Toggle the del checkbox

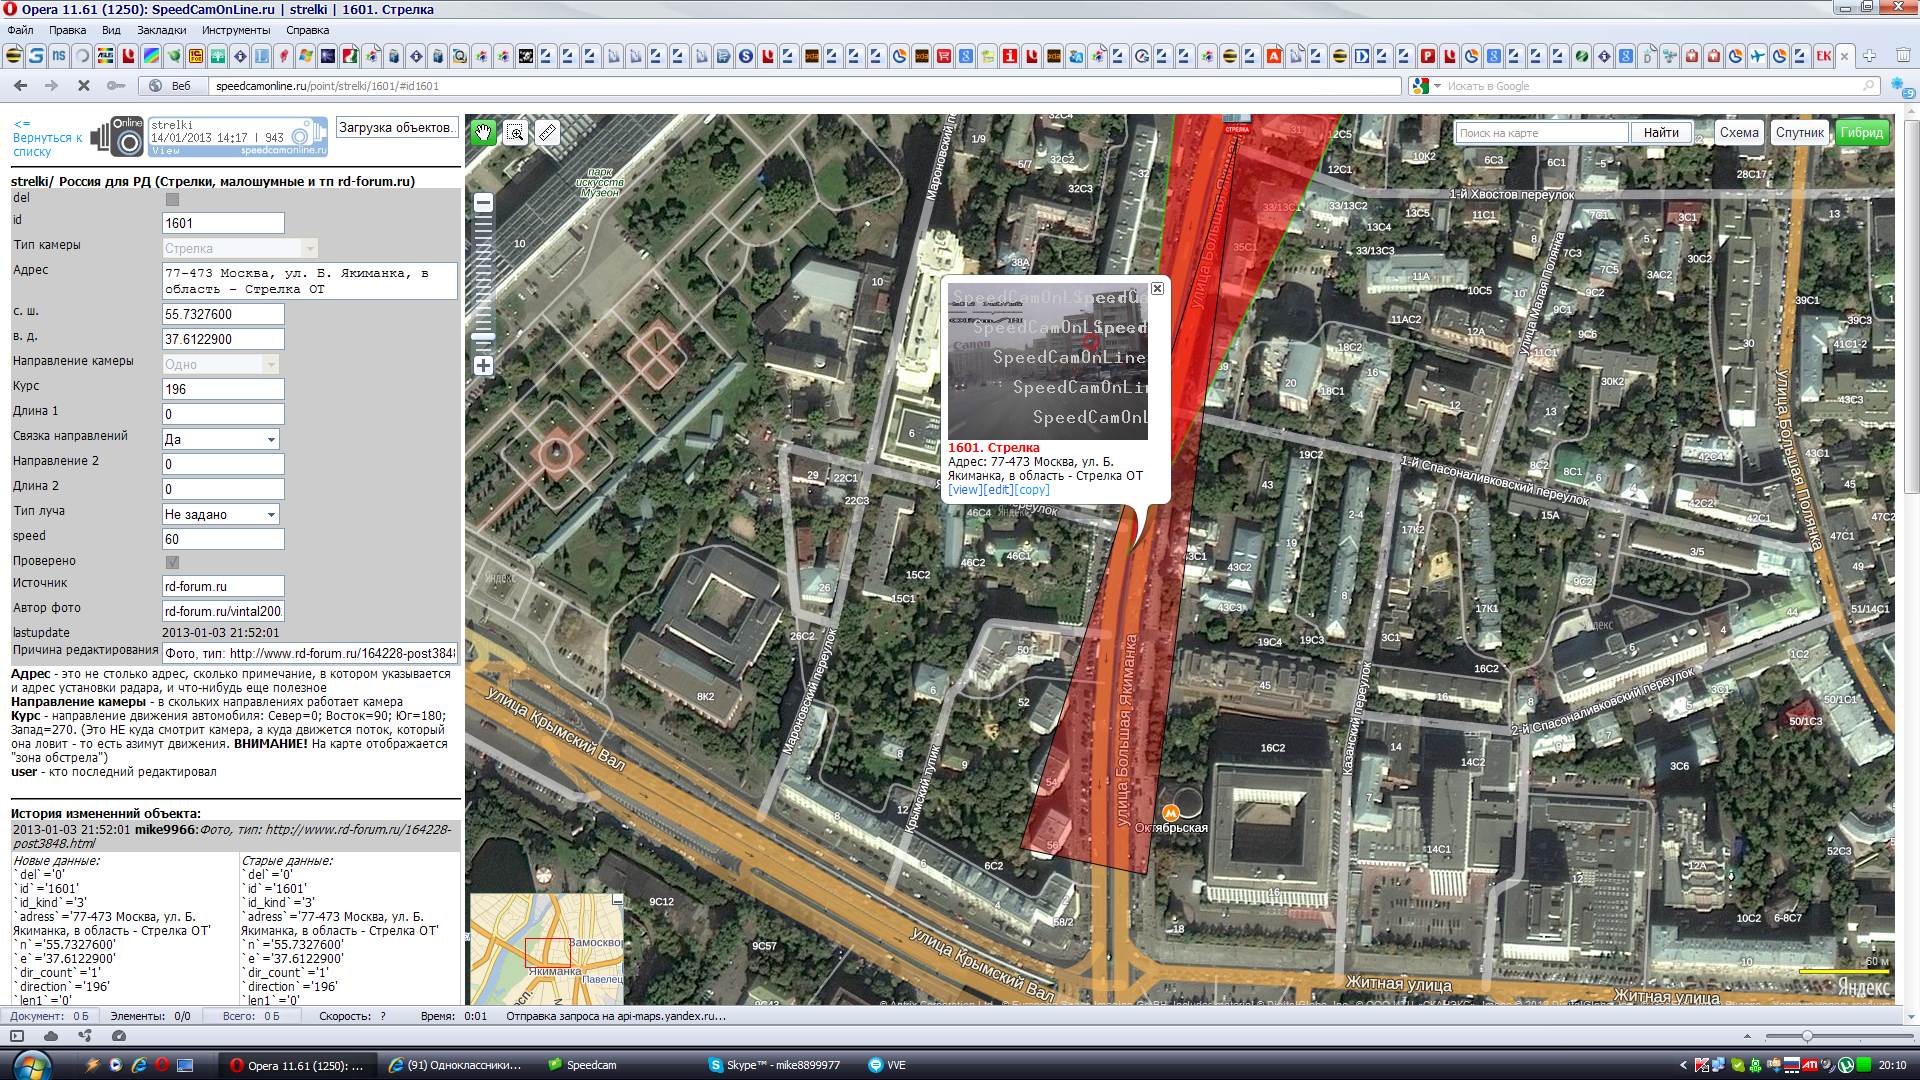(x=172, y=199)
